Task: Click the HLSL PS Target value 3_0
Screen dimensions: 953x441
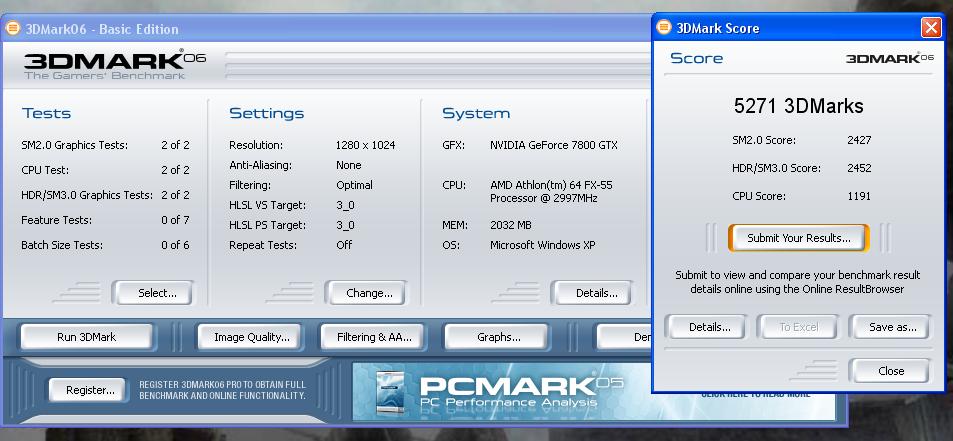Action: 345,225
